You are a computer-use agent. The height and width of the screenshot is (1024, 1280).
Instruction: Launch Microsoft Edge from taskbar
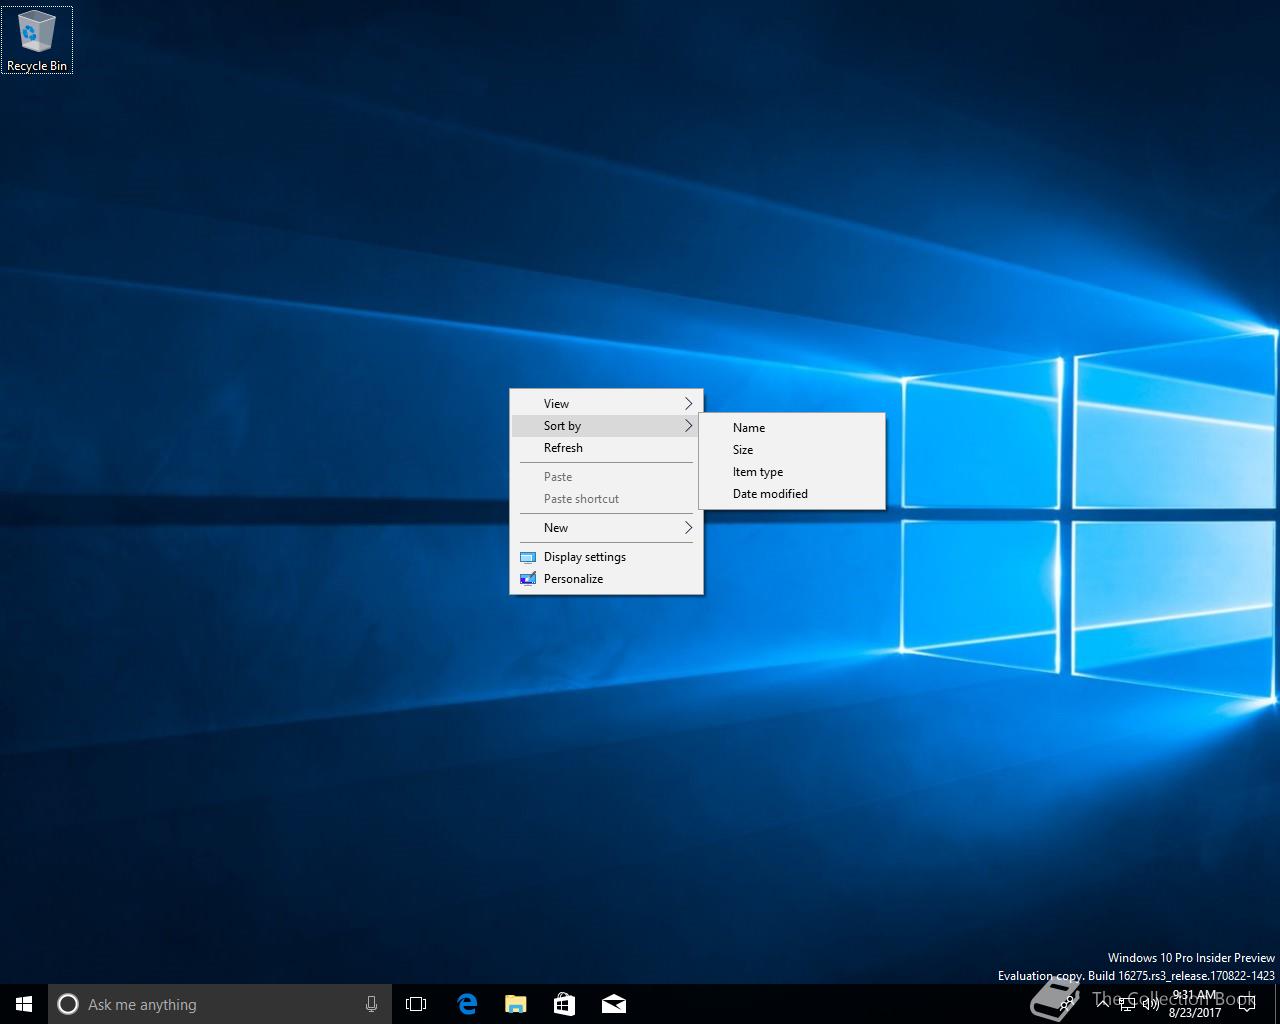point(466,1004)
